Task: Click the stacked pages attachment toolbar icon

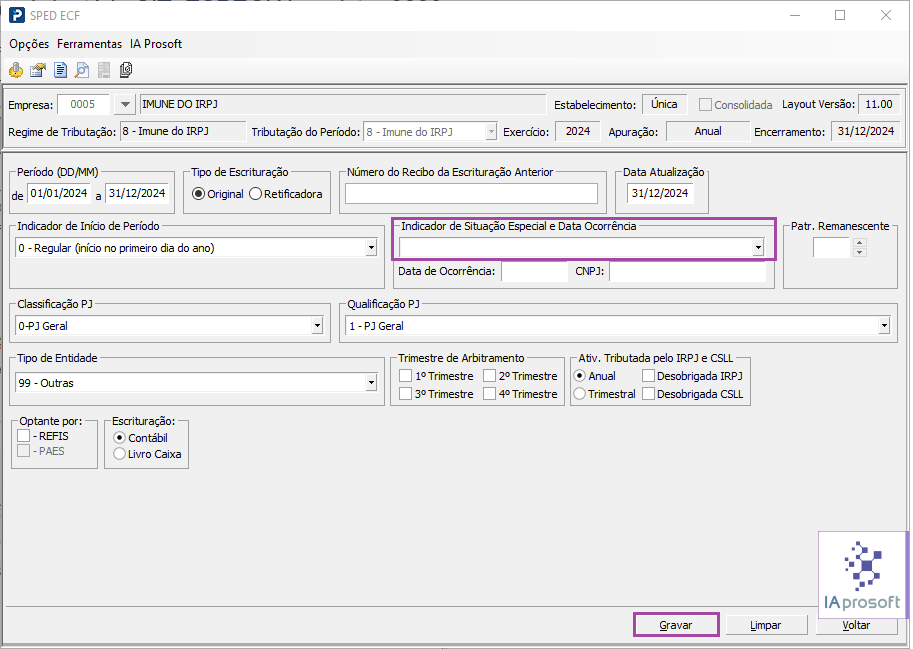Action: [x=125, y=70]
